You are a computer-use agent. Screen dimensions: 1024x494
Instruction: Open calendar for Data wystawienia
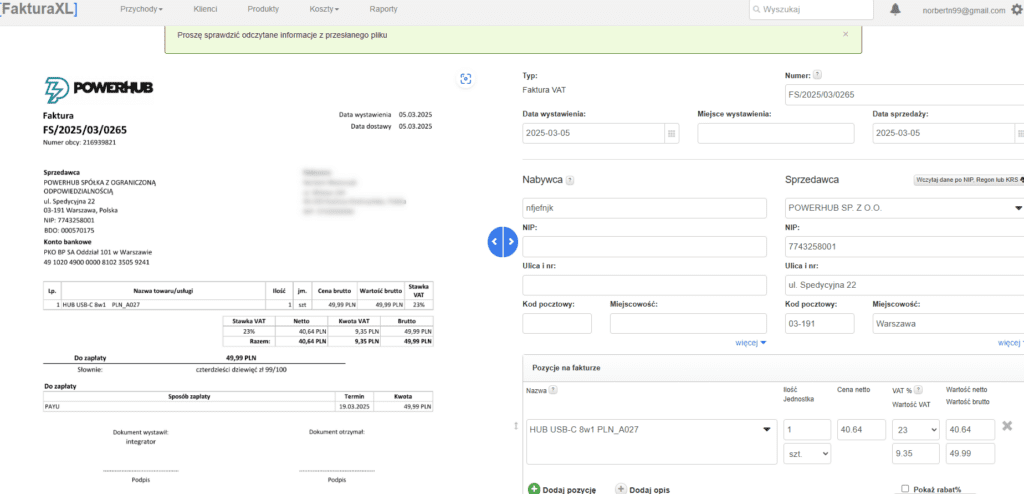tap(670, 134)
